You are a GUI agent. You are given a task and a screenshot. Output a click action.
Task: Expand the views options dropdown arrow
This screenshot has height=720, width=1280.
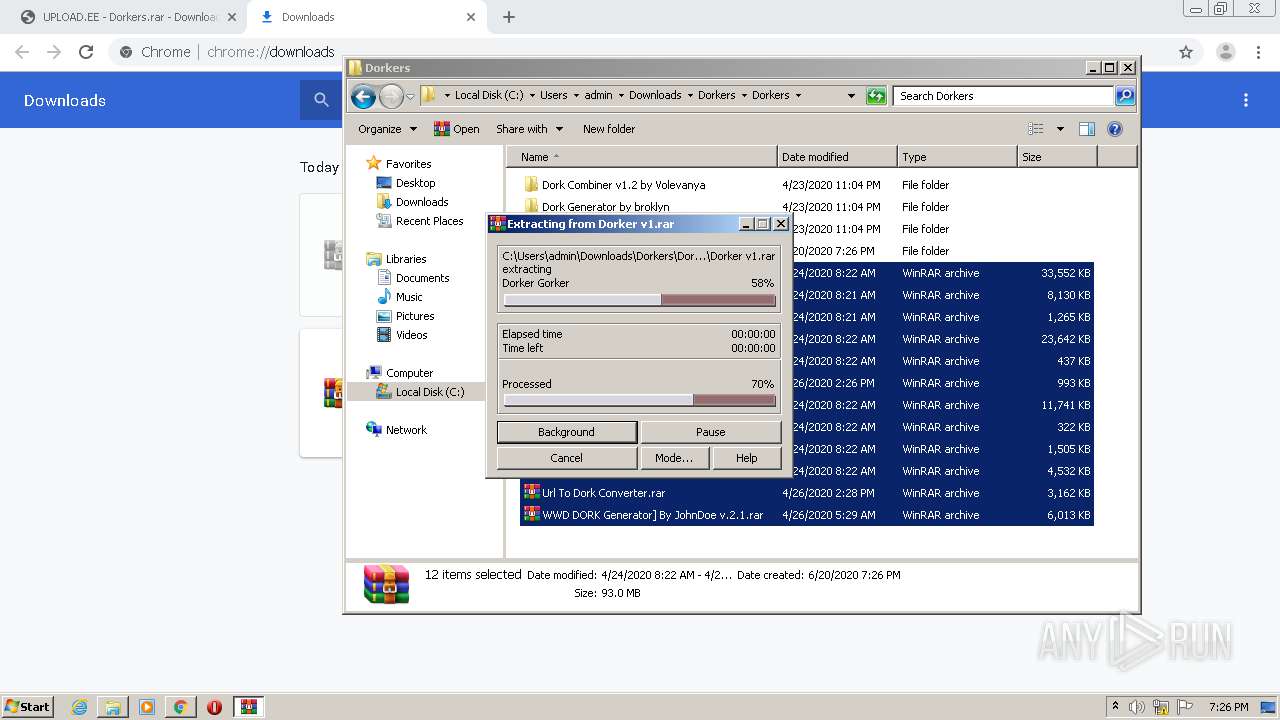[x=1060, y=129]
